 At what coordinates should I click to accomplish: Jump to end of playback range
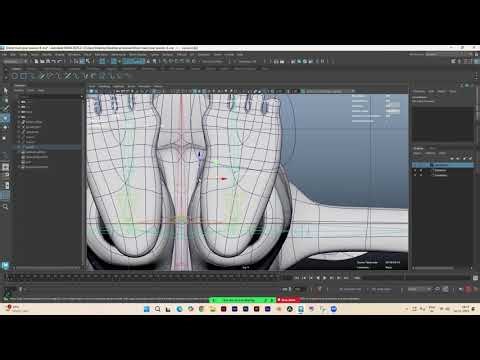point(346,278)
